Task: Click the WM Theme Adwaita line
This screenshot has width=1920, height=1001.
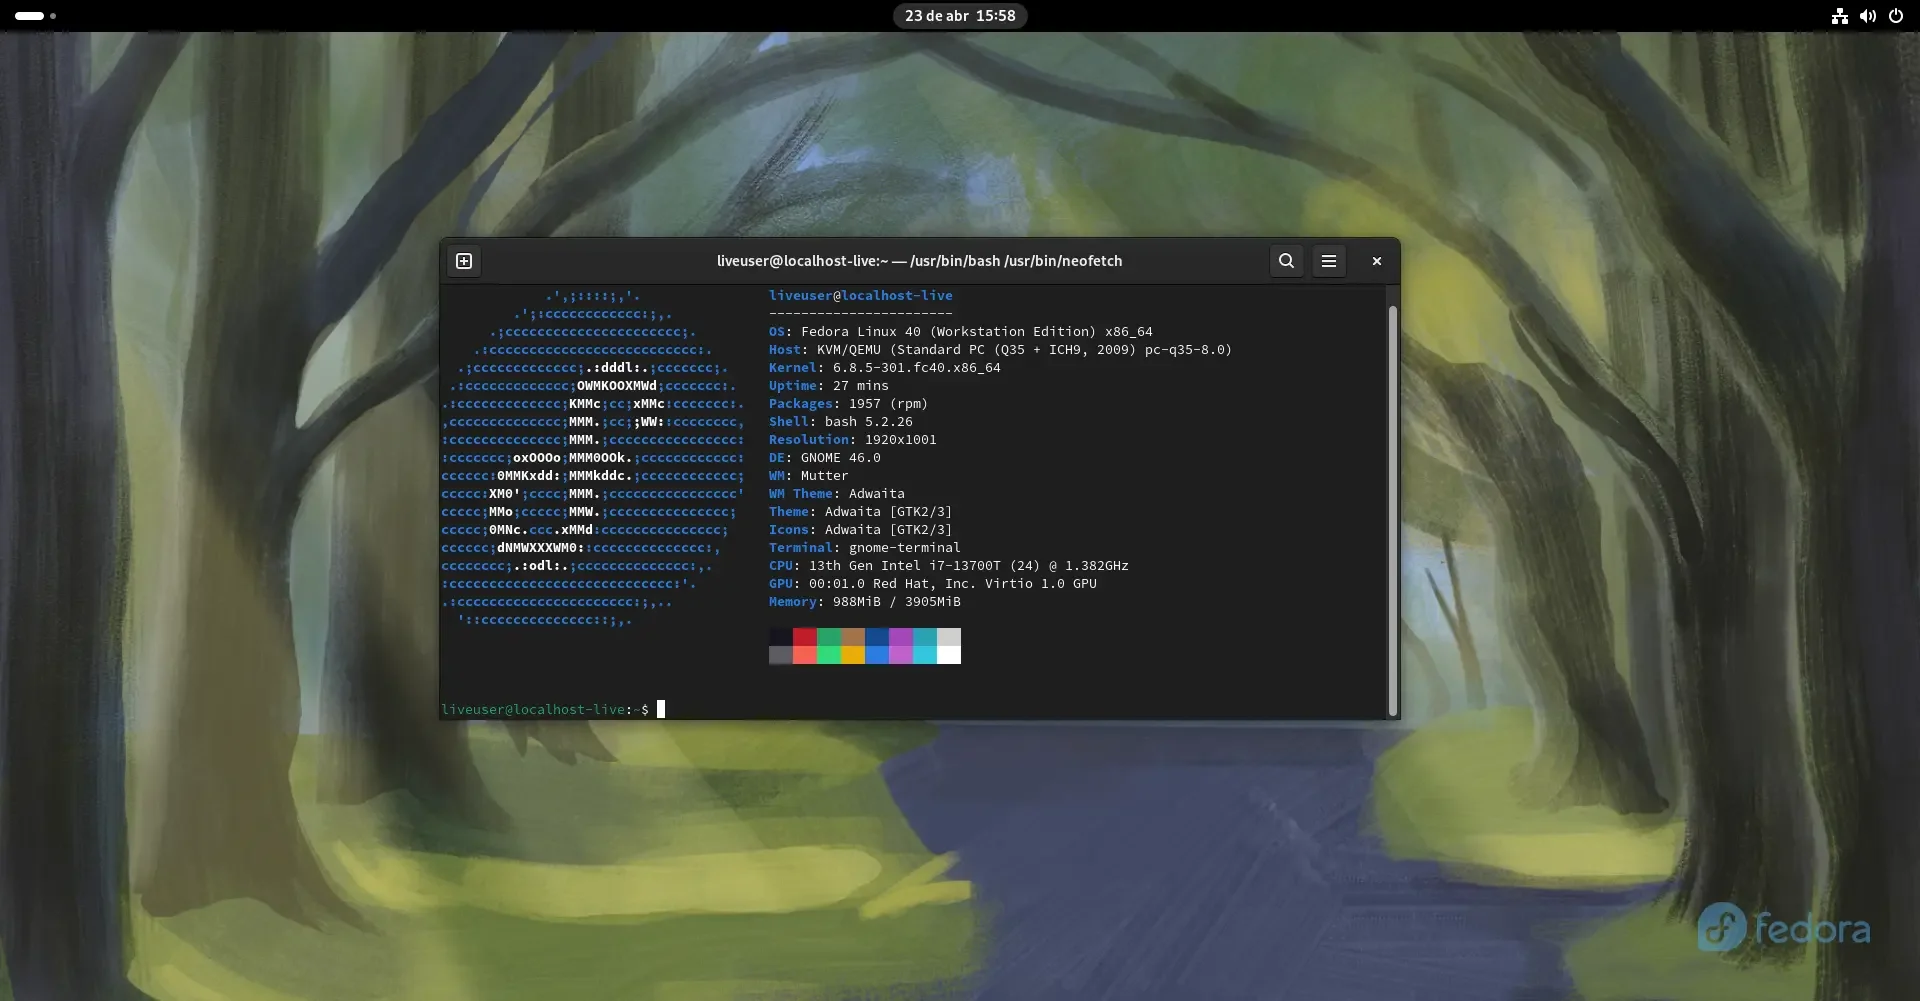Action: click(836, 494)
